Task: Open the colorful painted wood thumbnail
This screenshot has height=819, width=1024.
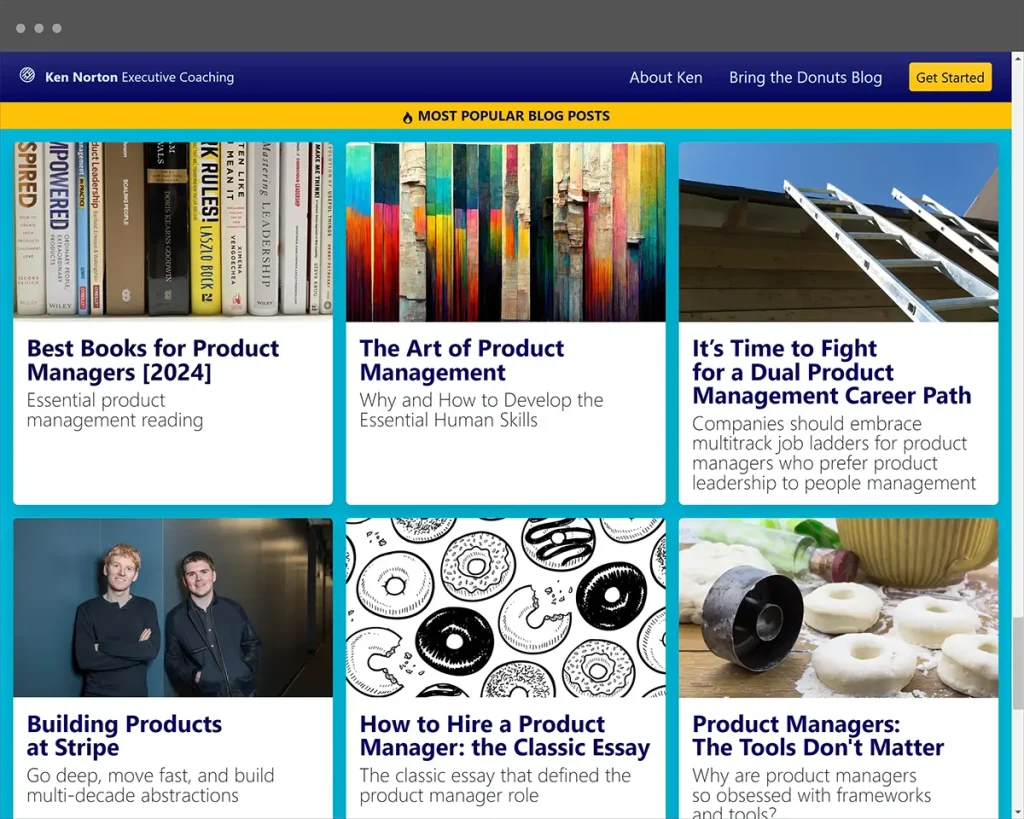Action: coord(505,231)
